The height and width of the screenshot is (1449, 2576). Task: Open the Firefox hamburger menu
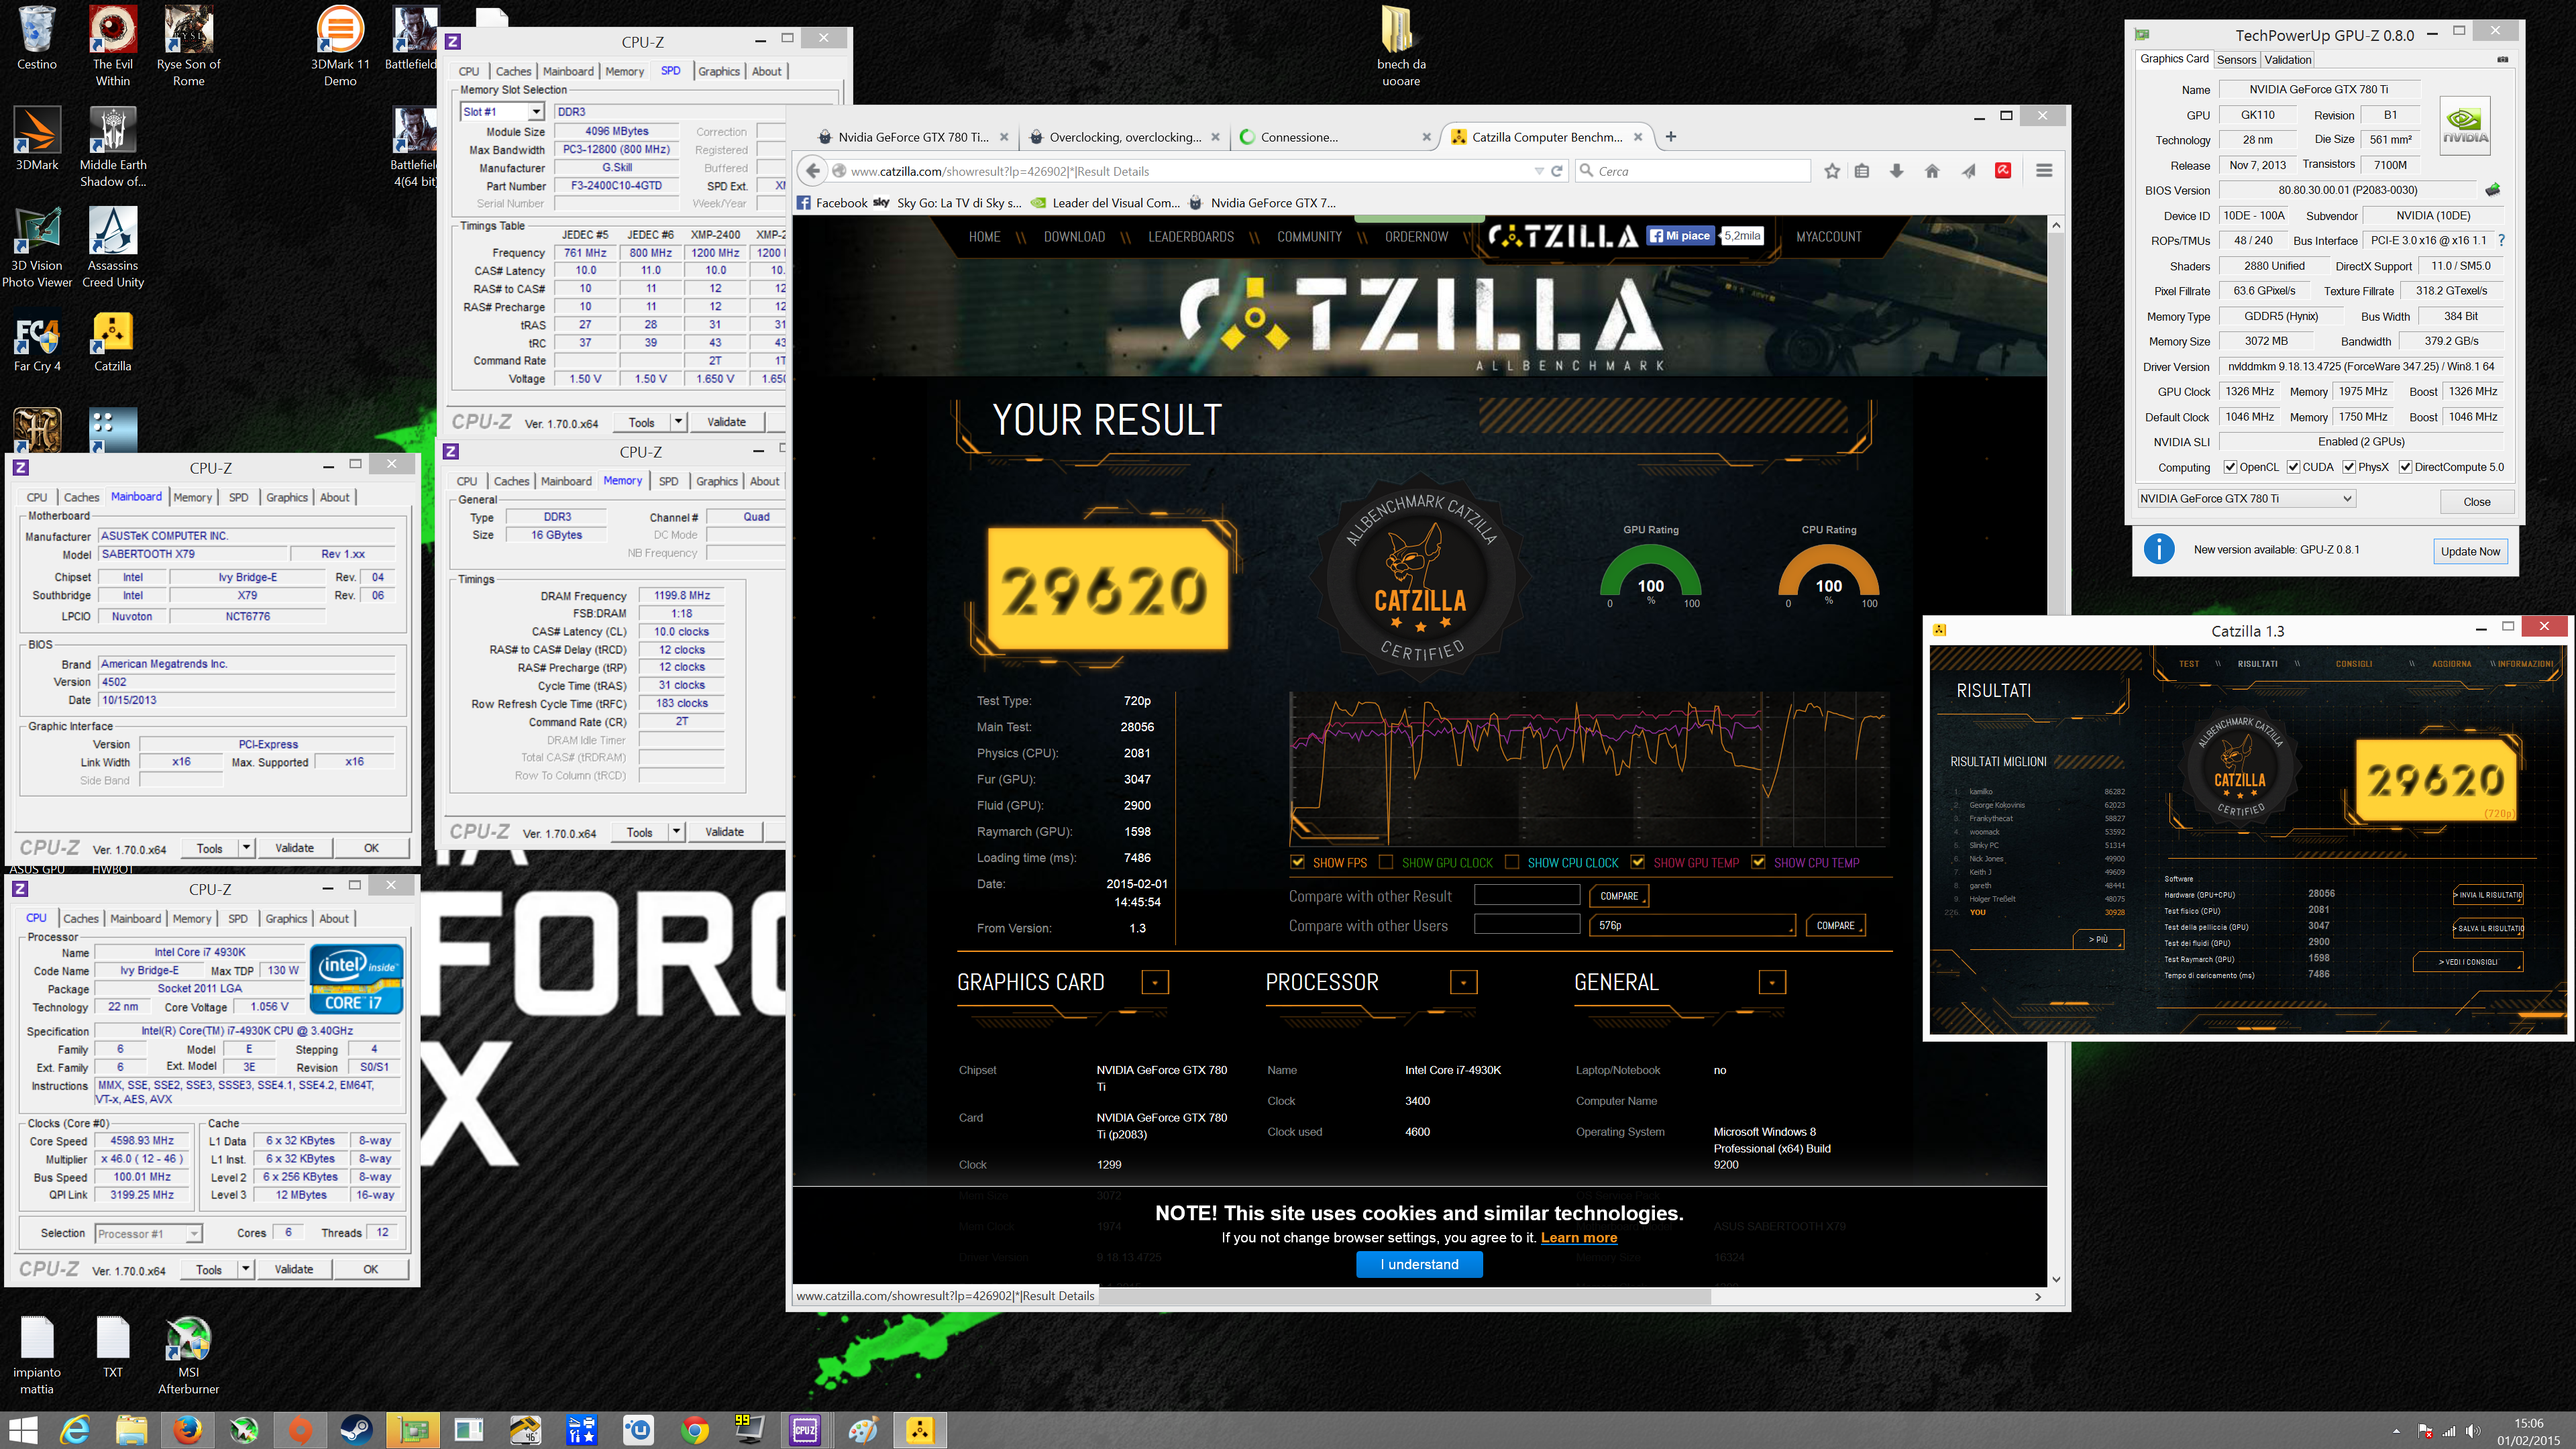[2044, 171]
